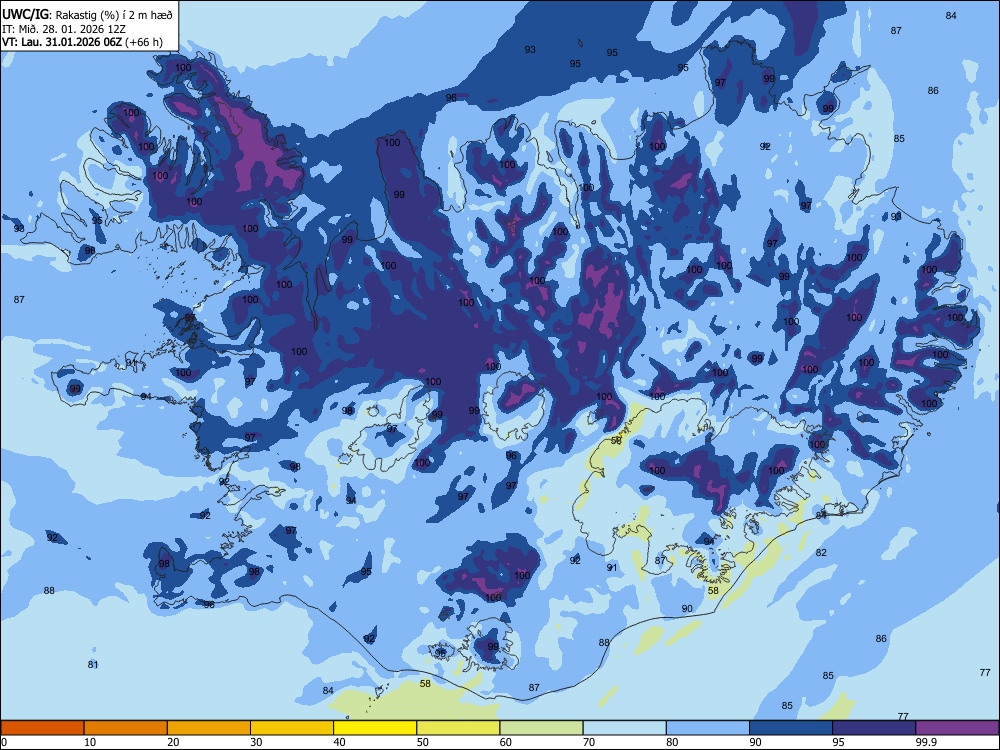Click the legend tick label '40'
Screen dimensions: 1000x750
point(339,742)
